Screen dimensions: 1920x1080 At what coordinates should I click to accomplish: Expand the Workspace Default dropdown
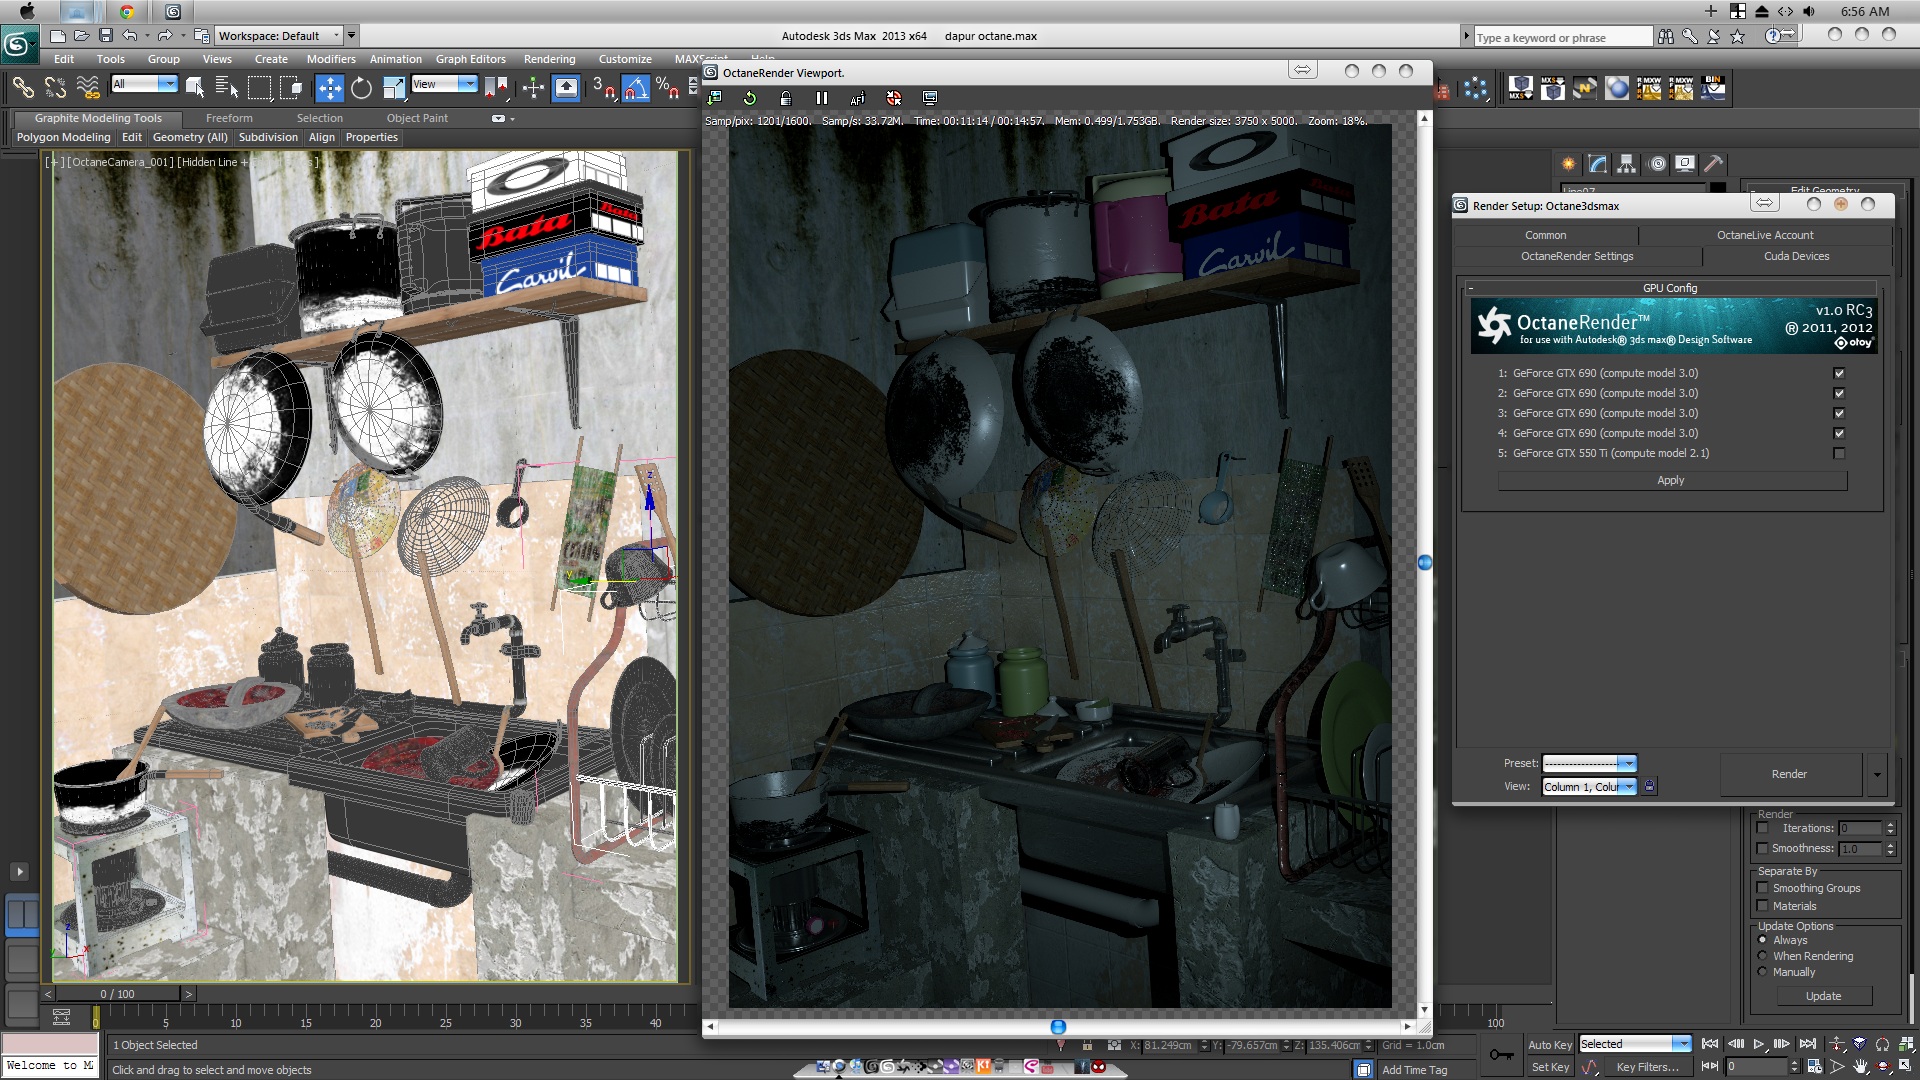point(337,36)
